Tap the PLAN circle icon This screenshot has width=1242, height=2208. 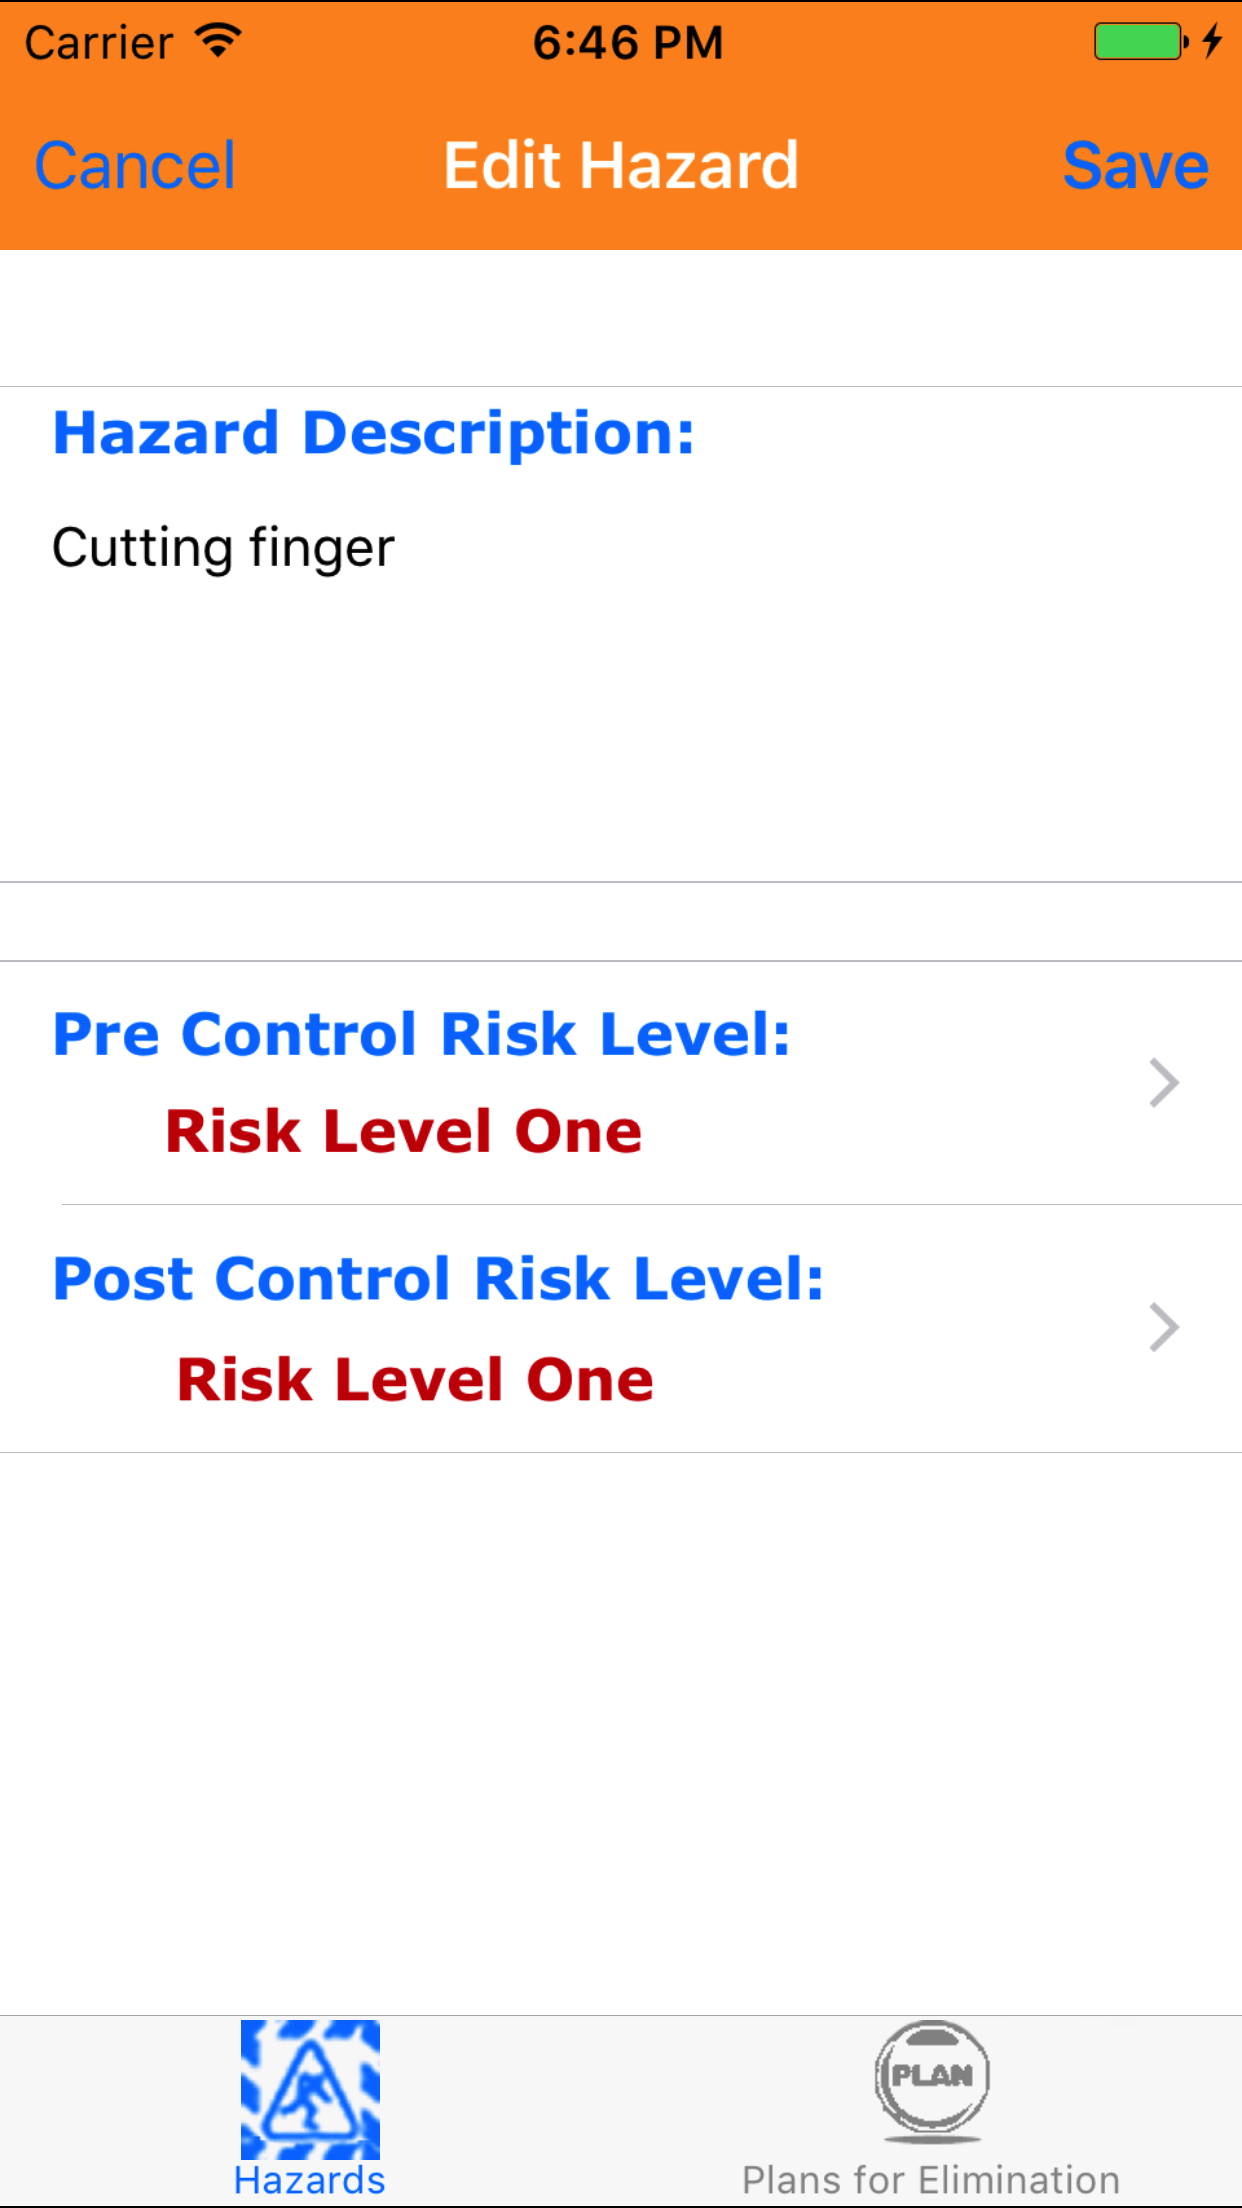point(931,2078)
